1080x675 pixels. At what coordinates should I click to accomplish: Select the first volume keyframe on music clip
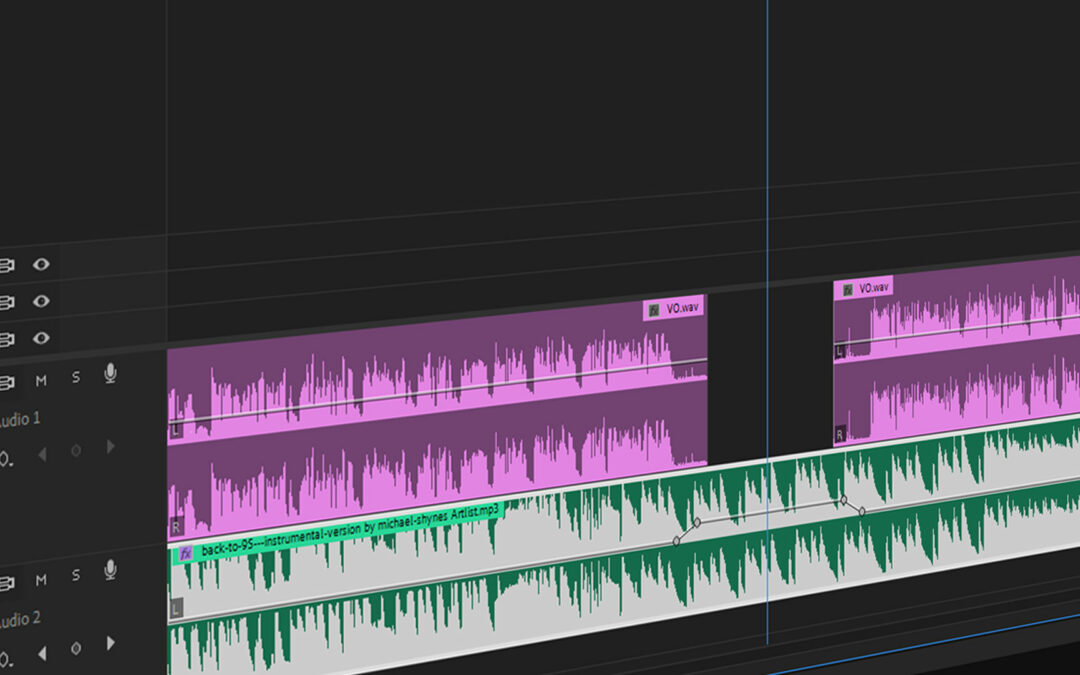676,541
